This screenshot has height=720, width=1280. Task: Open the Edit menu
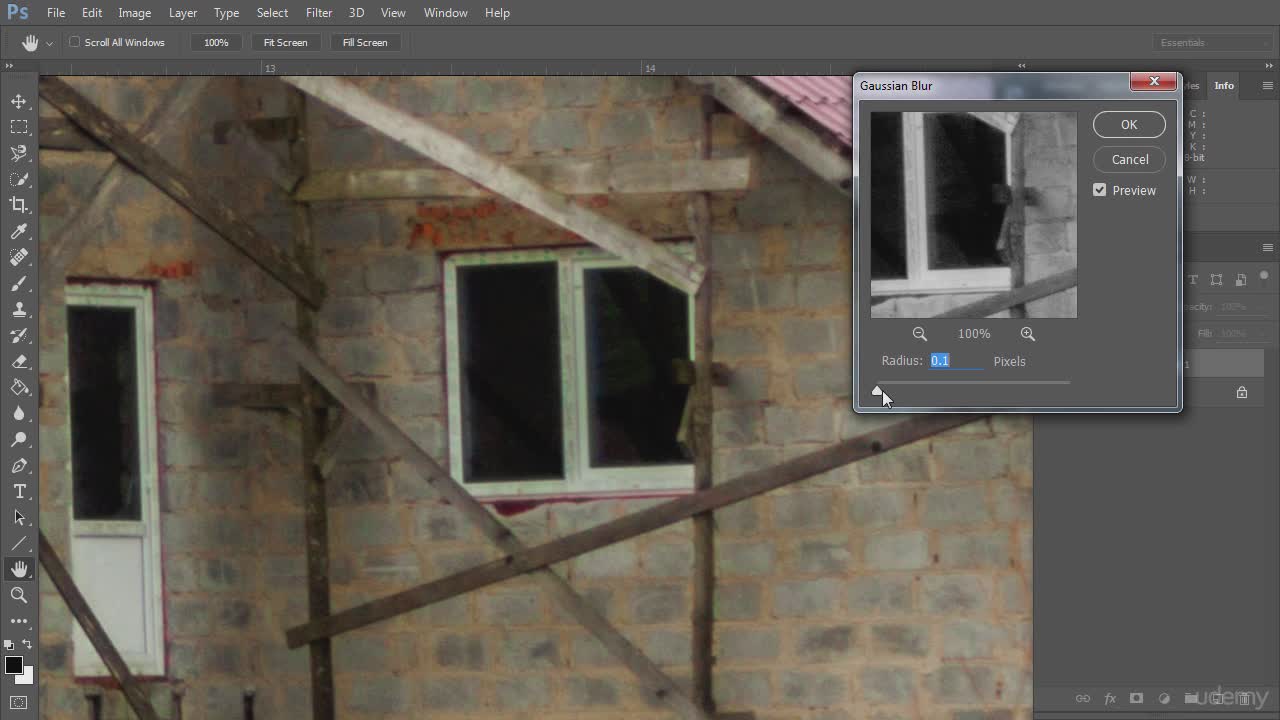click(x=92, y=12)
